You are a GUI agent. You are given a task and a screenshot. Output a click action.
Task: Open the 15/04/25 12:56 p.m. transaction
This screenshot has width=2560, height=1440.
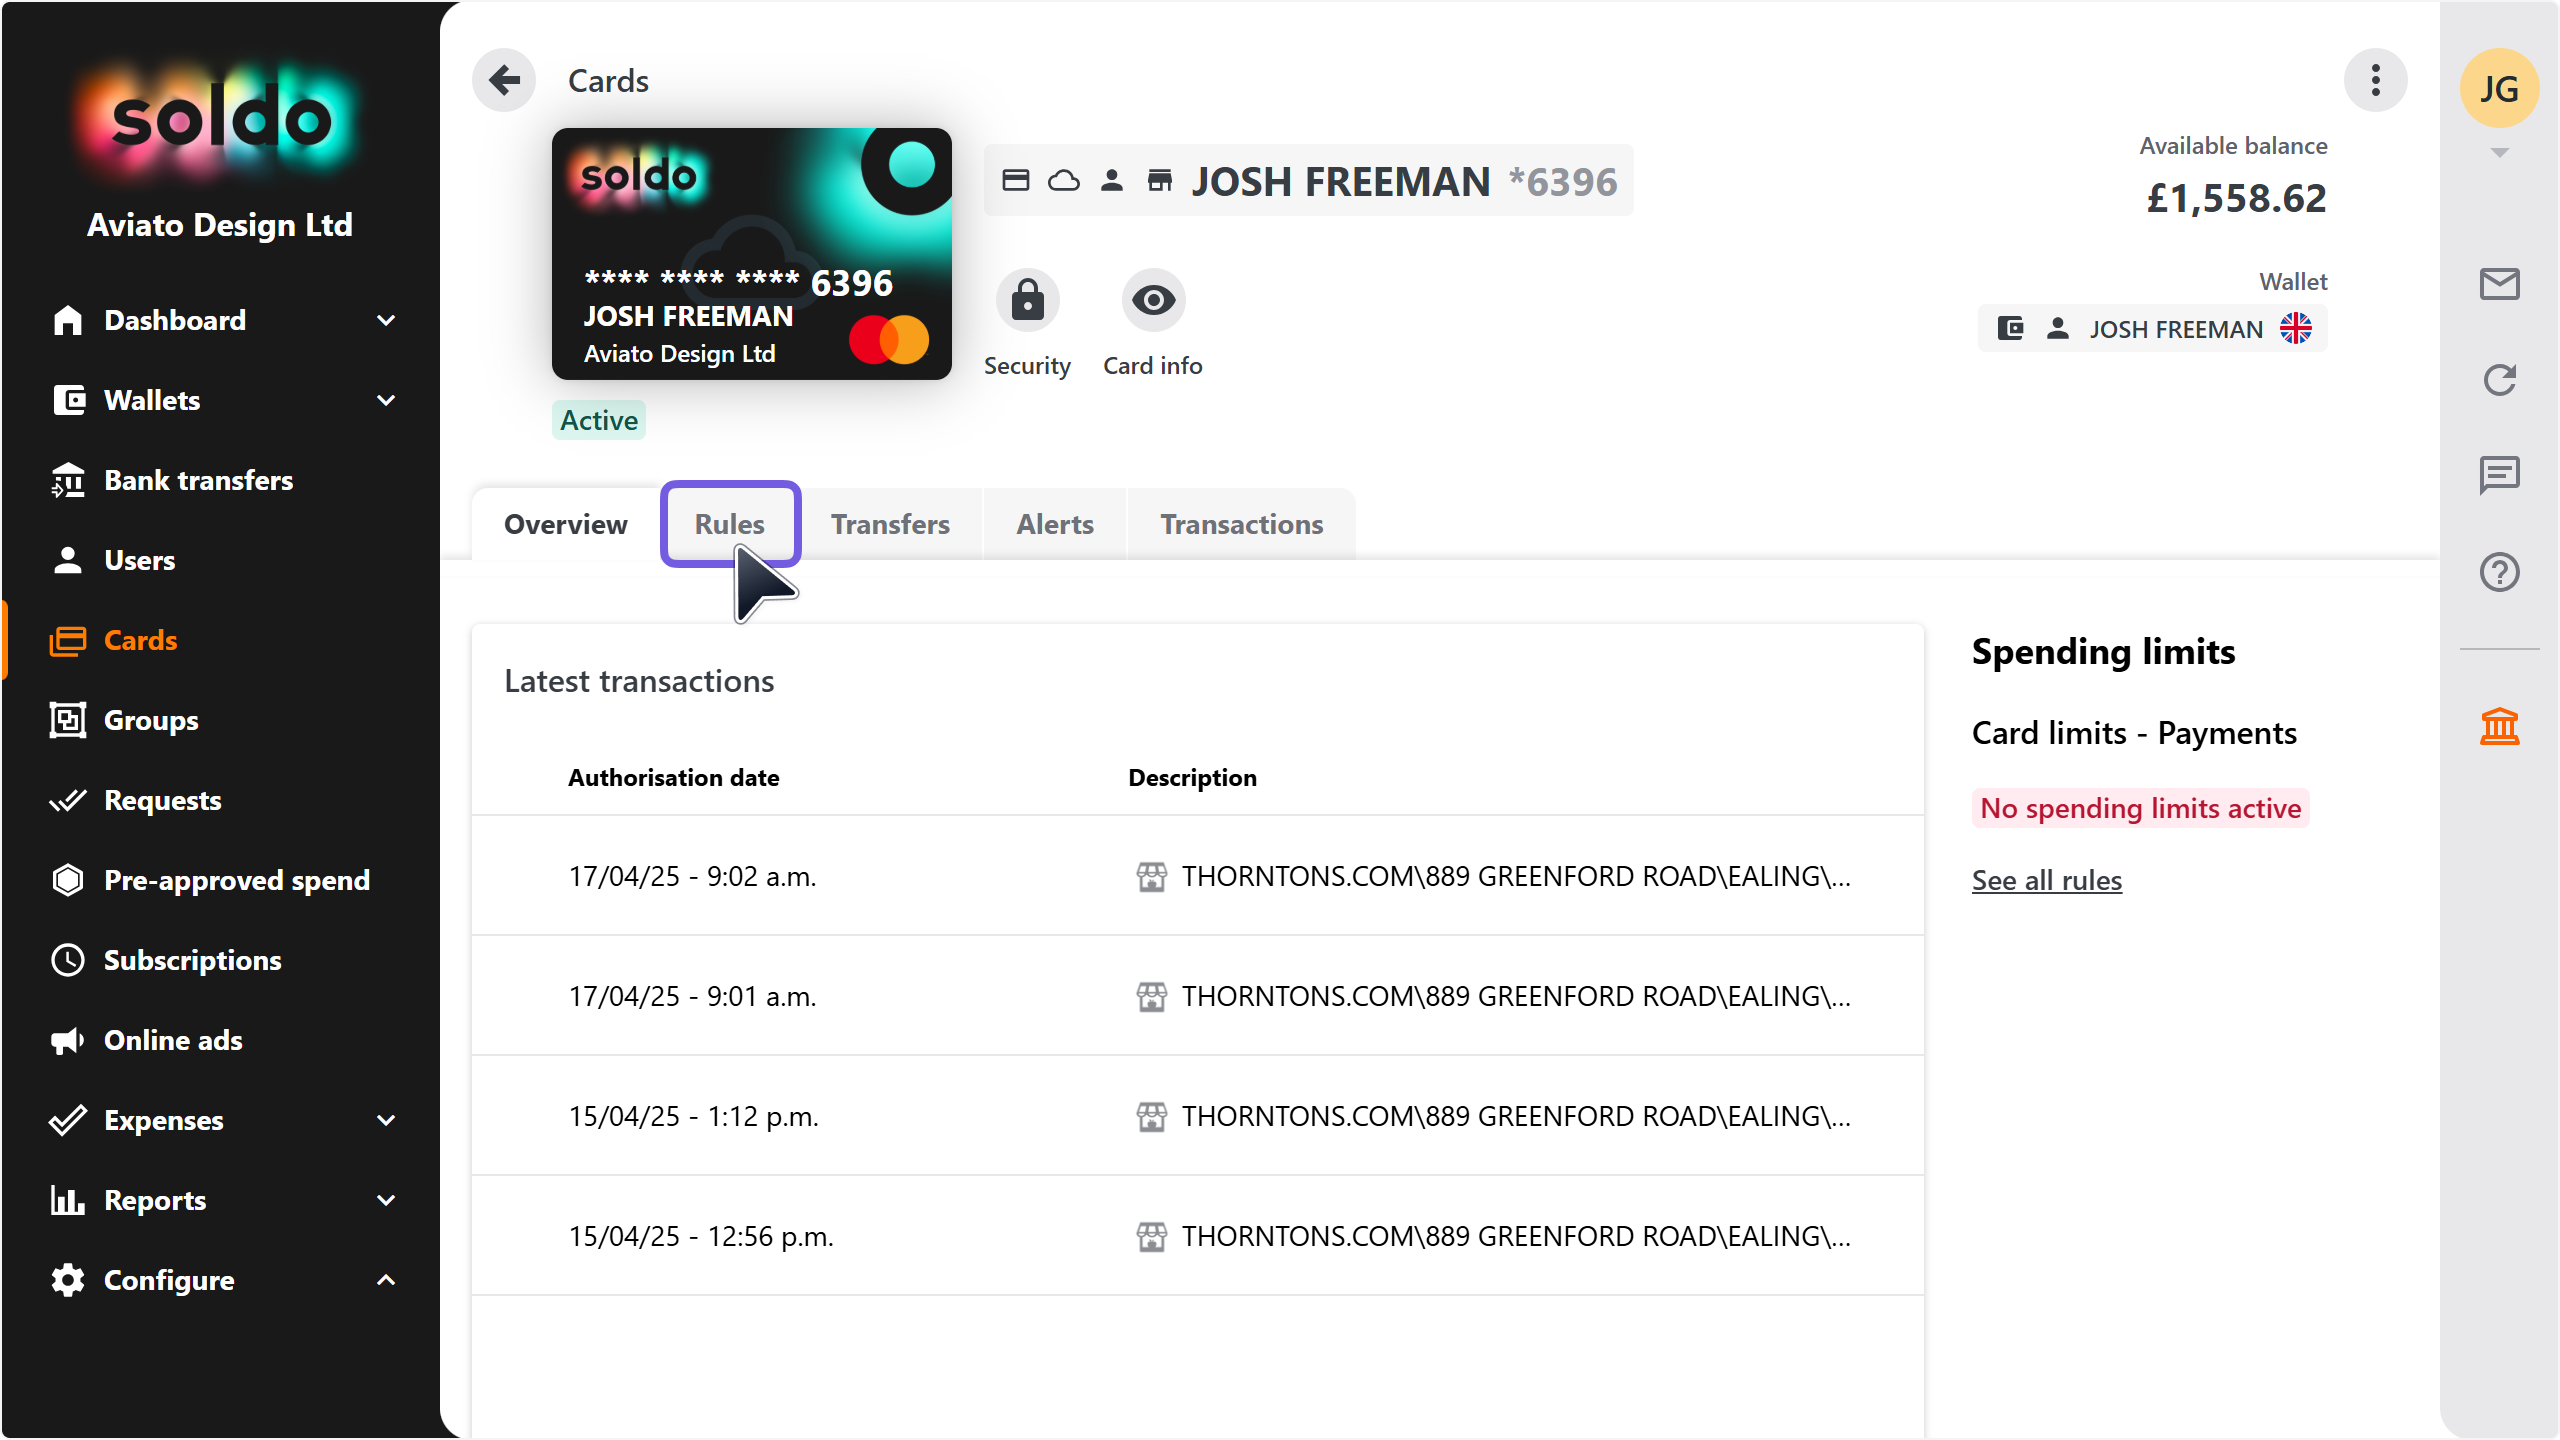click(1198, 1236)
